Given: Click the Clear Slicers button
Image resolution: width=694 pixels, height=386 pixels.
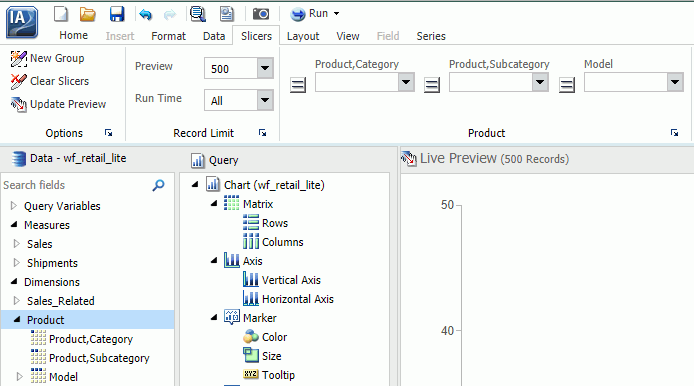Looking at the screenshot, I should [x=50, y=81].
